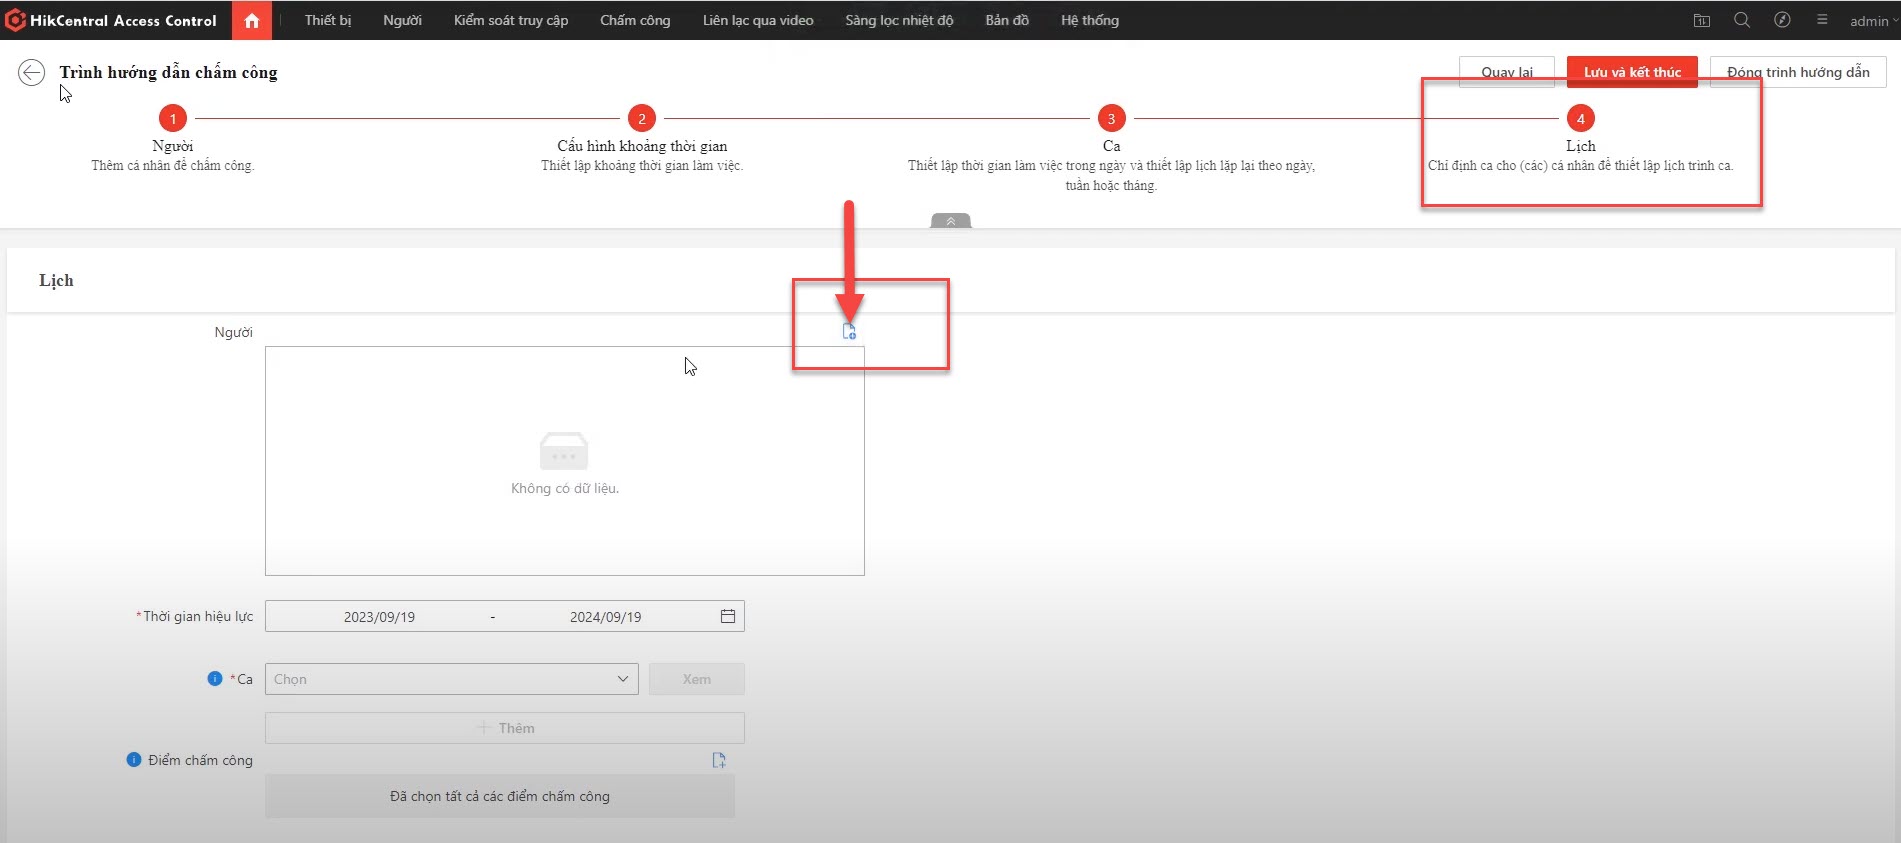Open the hamburger list icon near admin

[1822, 20]
